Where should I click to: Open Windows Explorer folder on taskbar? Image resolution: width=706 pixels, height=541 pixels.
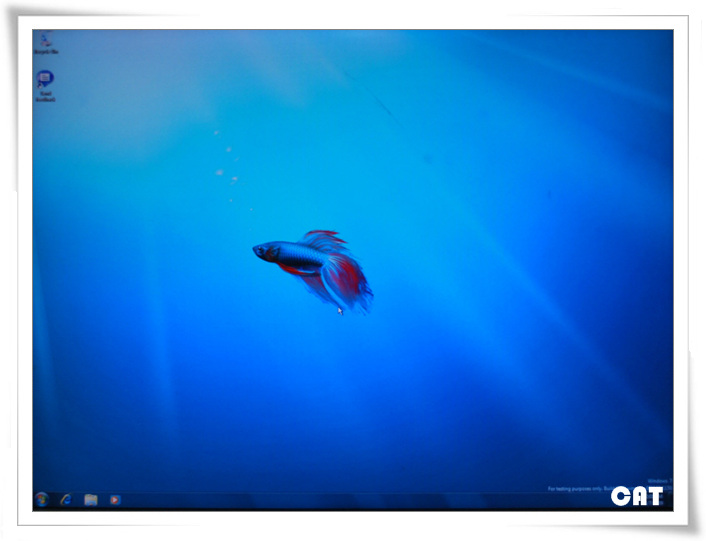click(91, 500)
